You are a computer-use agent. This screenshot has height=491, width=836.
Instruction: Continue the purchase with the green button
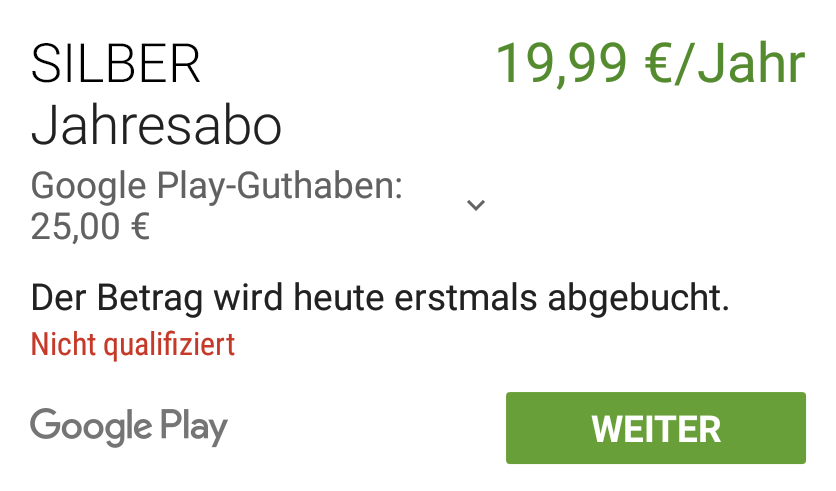tap(655, 428)
